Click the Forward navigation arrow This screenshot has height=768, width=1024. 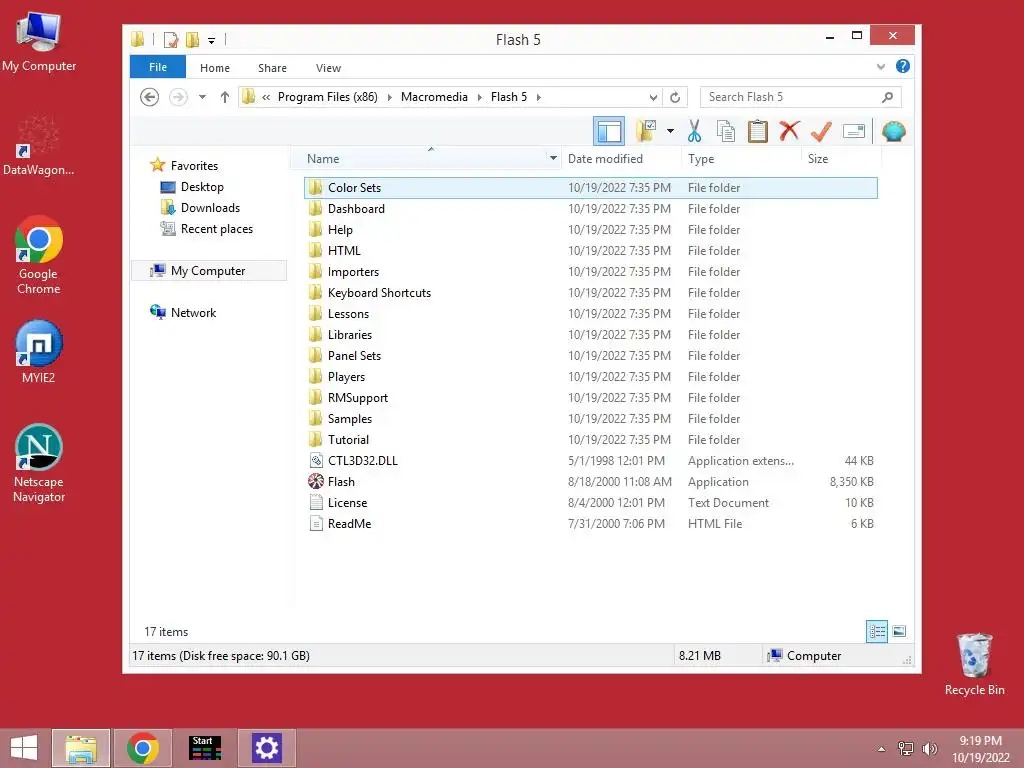tap(178, 97)
